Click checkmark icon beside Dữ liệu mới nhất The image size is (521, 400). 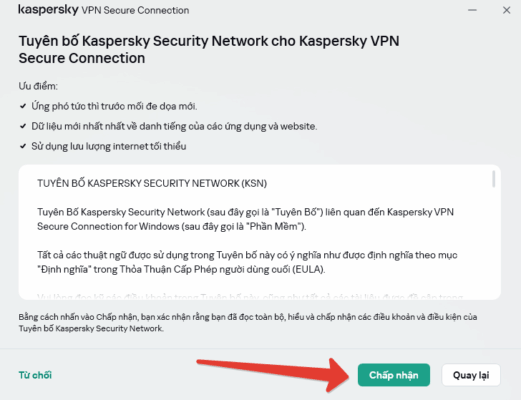pos(23,126)
